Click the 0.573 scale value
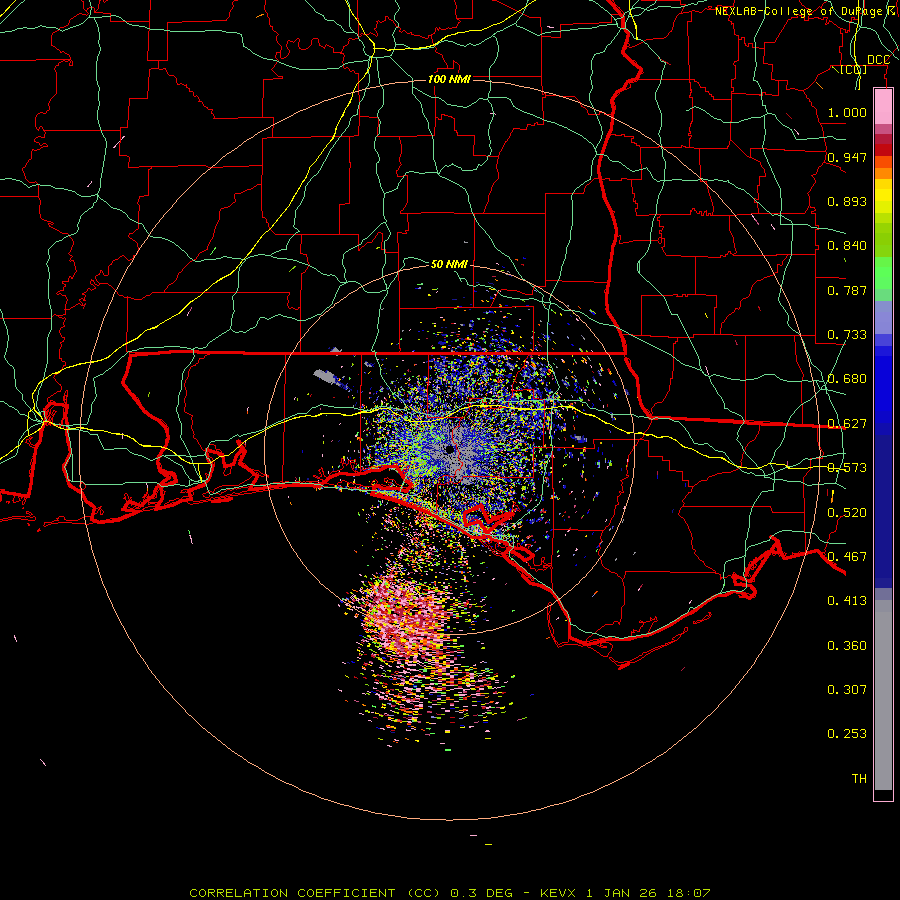The width and height of the screenshot is (900, 900). [847, 467]
